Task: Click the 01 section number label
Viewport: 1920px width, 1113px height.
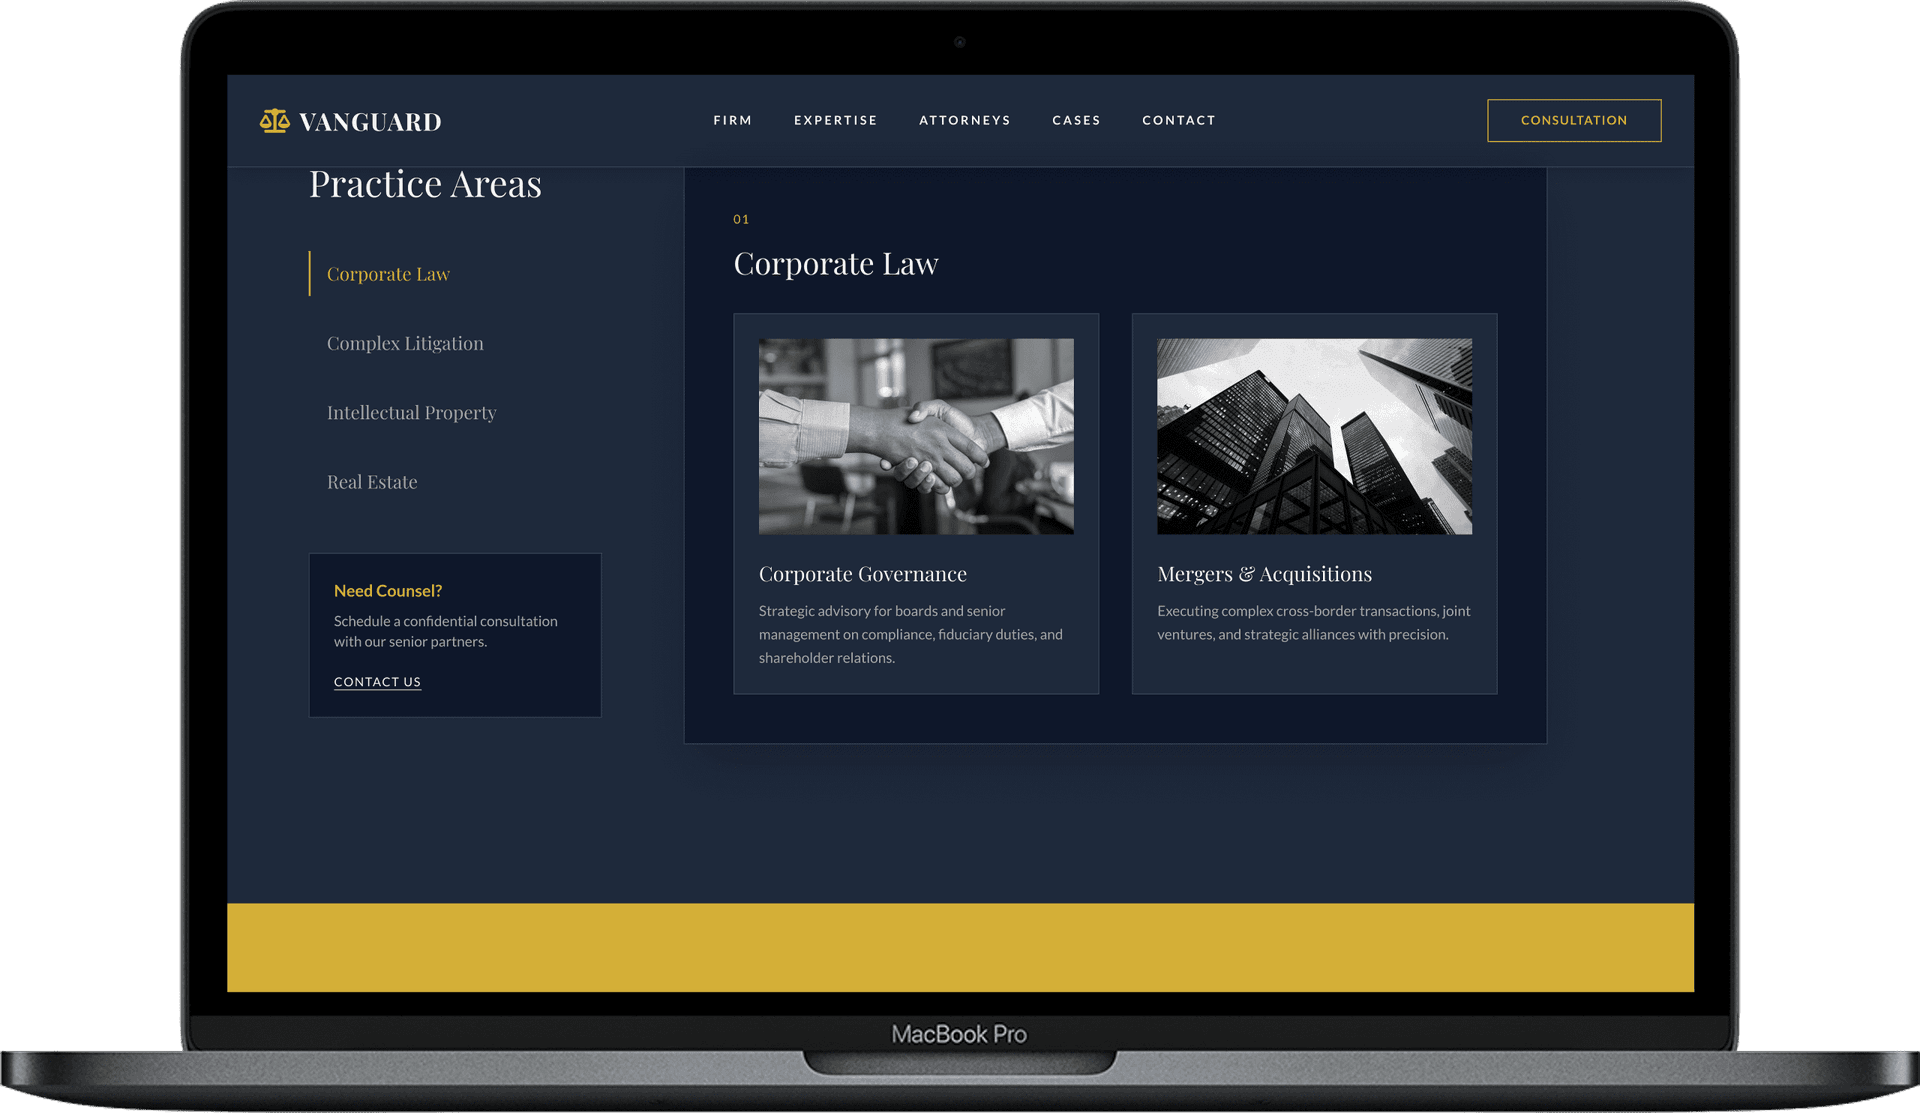Action: coord(741,219)
